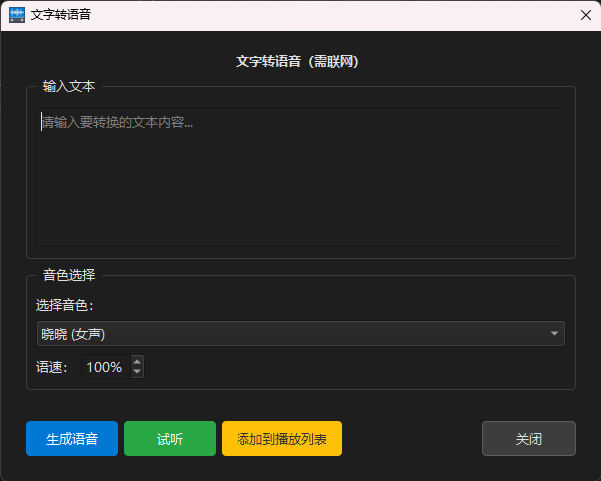This screenshot has width=601, height=481.
Task: Click the empty space between 添加到播放列表 and 关闭
Action: point(412,438)
